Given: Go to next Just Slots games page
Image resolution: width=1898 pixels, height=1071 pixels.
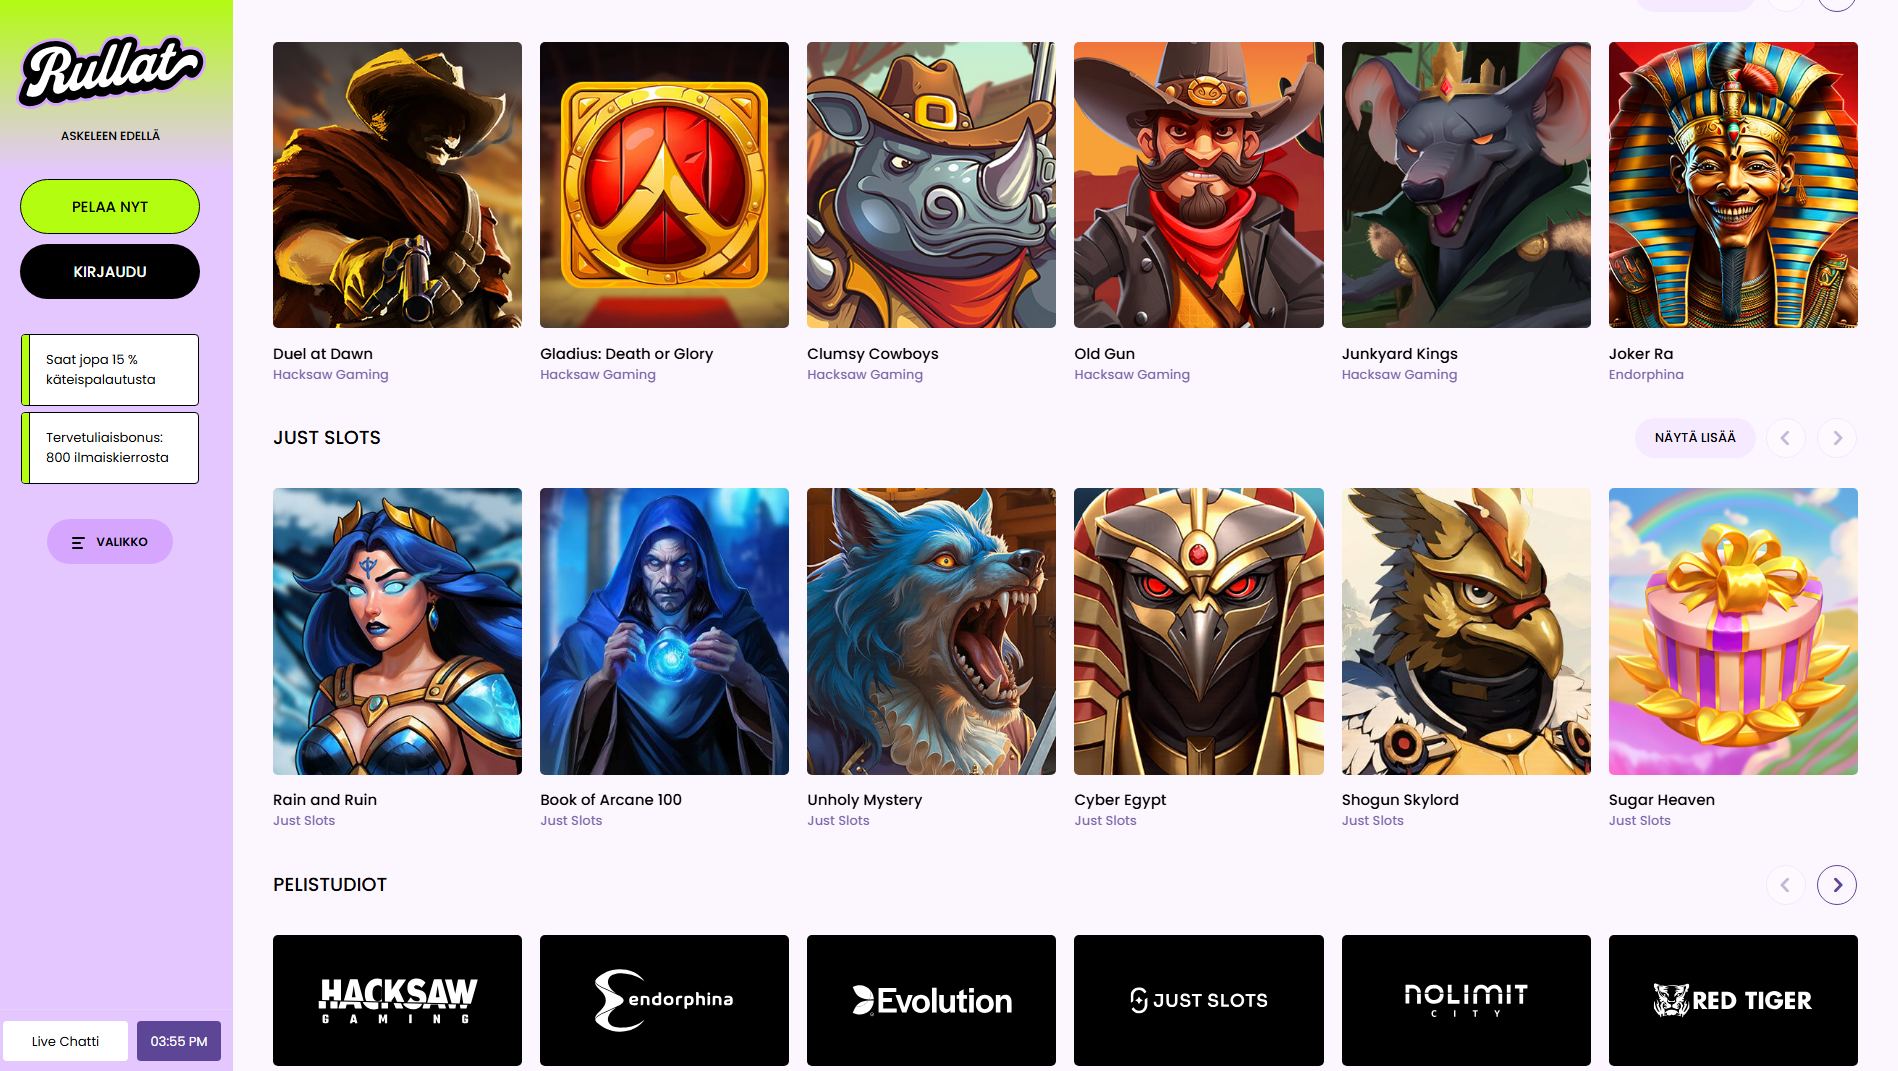Looking at the screenshot, I should click(x=1837, y=438).
